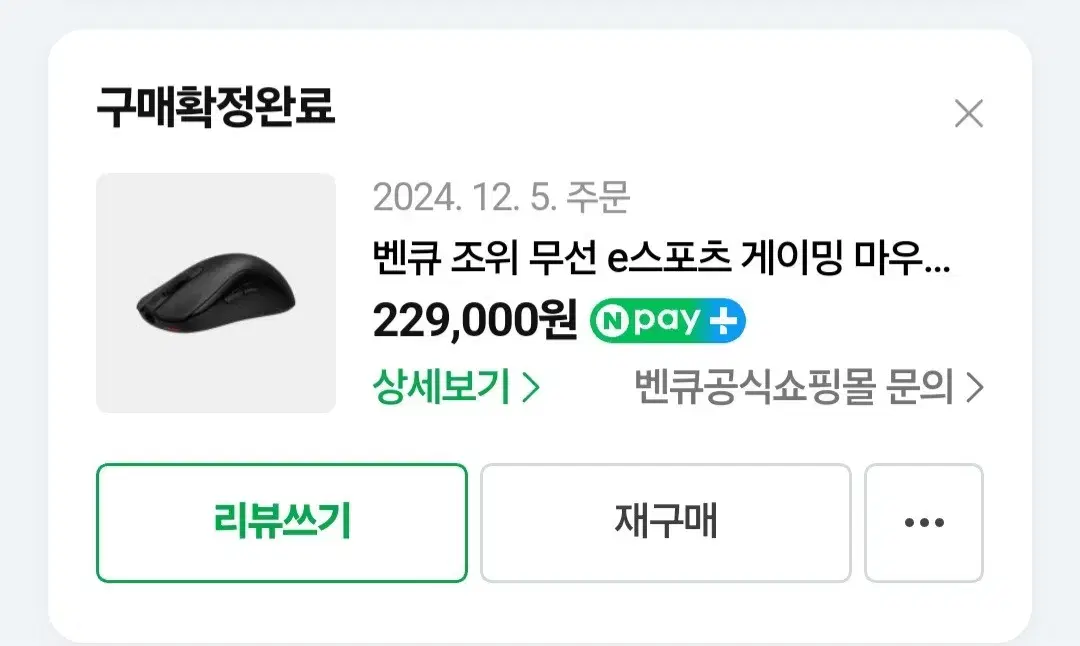Dismiss the 구매확정완료 card with X icon

(968, 114)
